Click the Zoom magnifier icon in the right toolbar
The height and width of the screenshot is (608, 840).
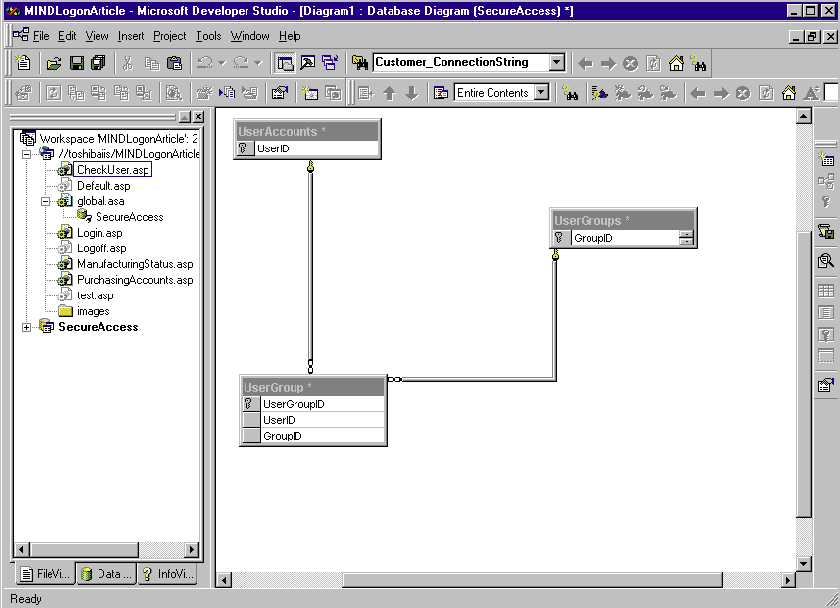tap(826, 261)
